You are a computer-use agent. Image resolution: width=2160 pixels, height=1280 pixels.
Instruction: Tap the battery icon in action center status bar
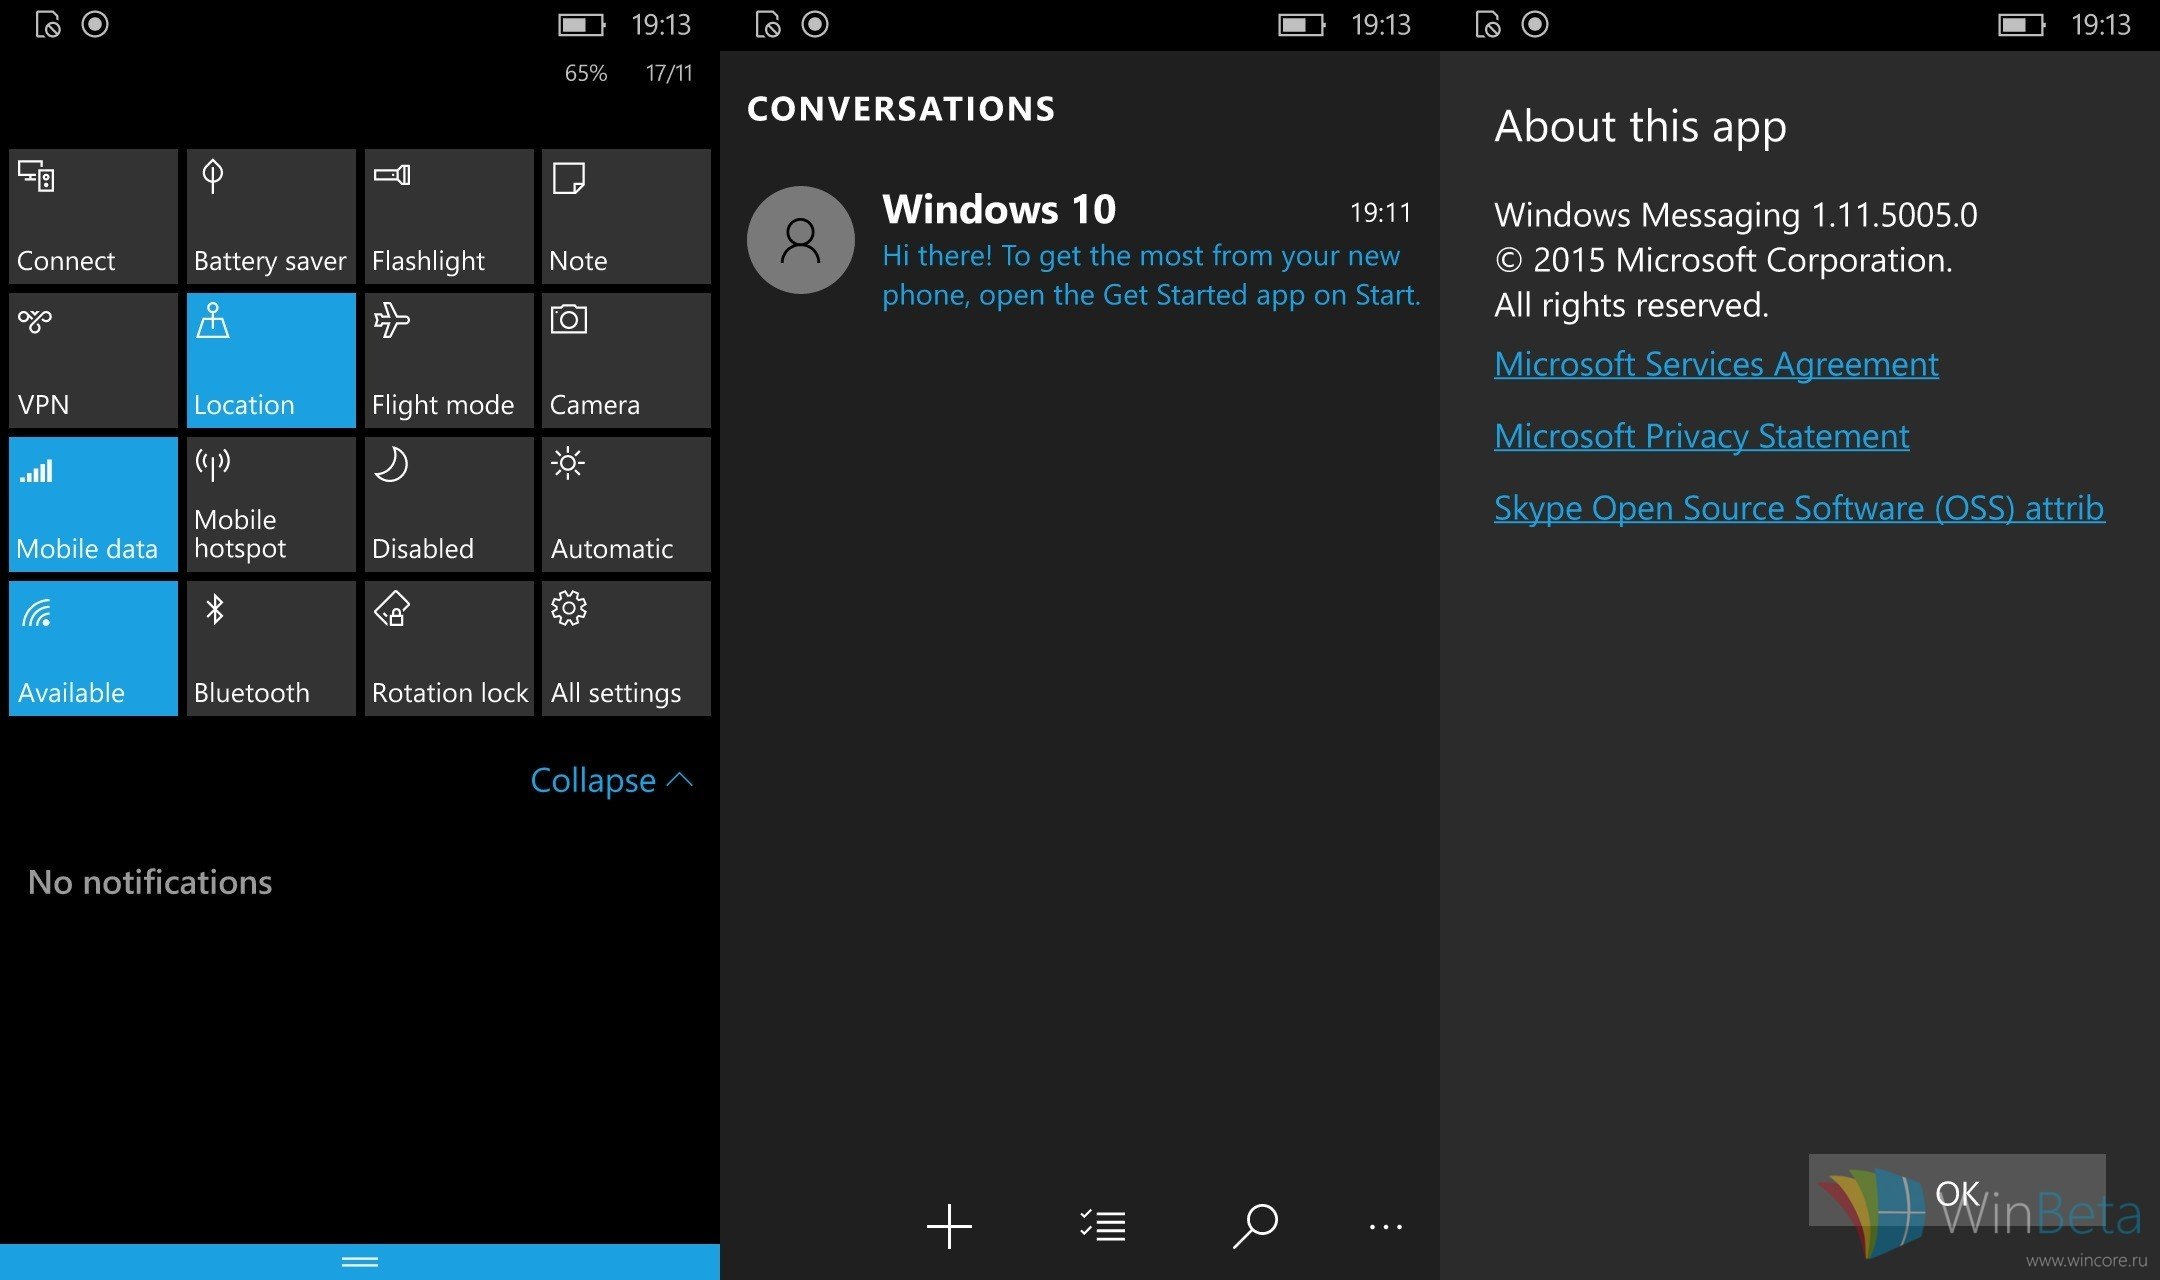click(x=582, y=25)
